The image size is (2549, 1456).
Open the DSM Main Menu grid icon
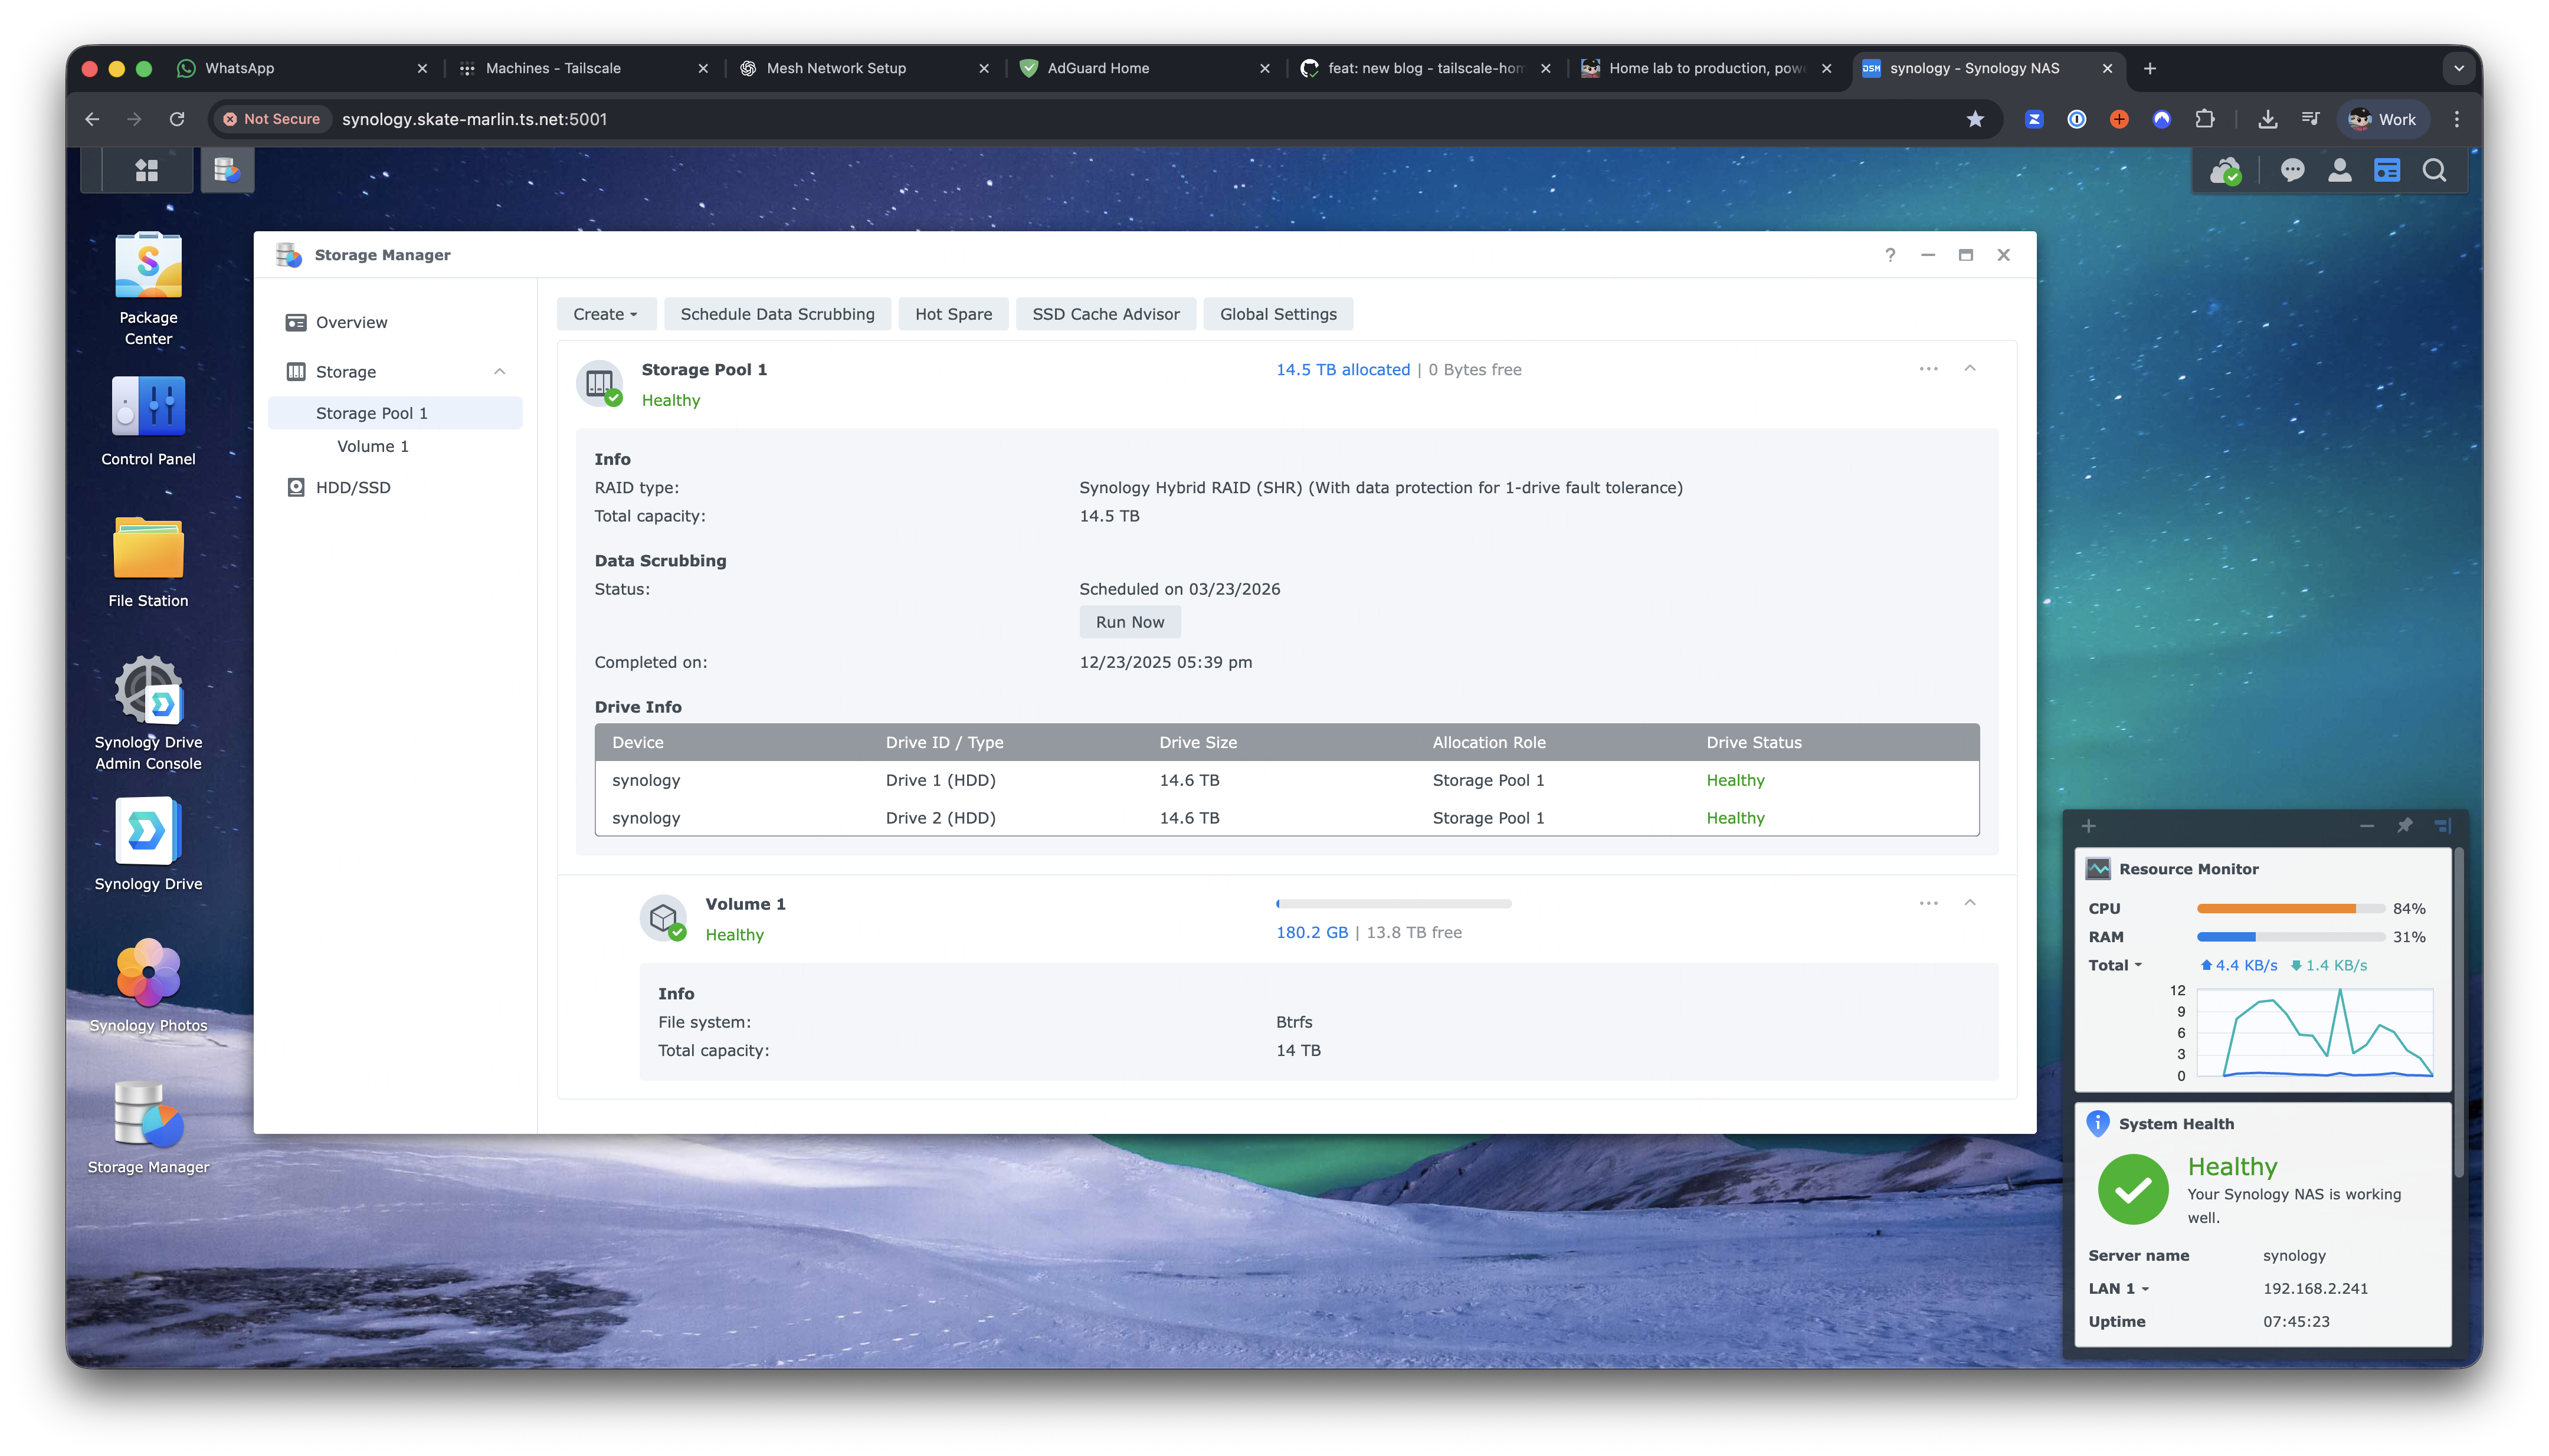(147, 171)
